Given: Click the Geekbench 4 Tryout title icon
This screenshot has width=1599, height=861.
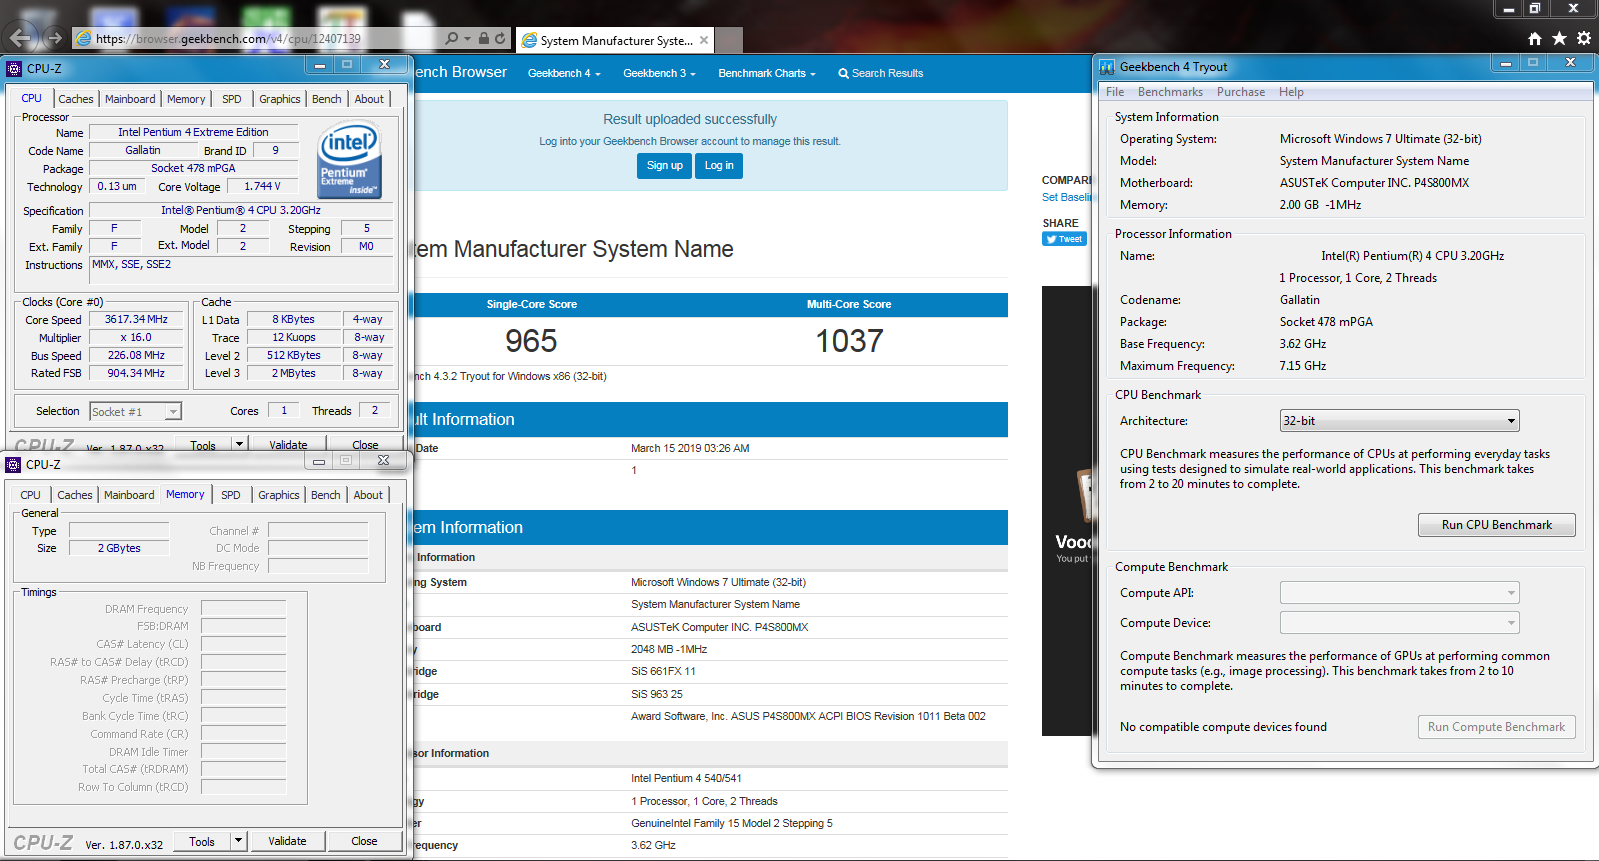Looking at the screenshot, I should coord(1107,67).
